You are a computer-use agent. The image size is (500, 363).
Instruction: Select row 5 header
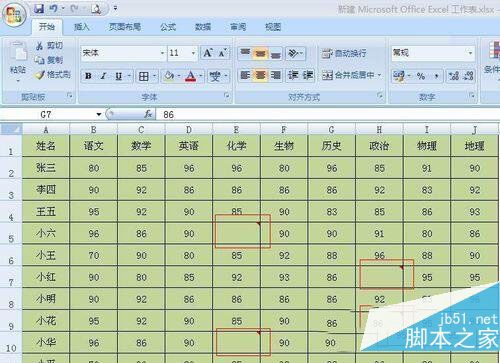(11, 234)
